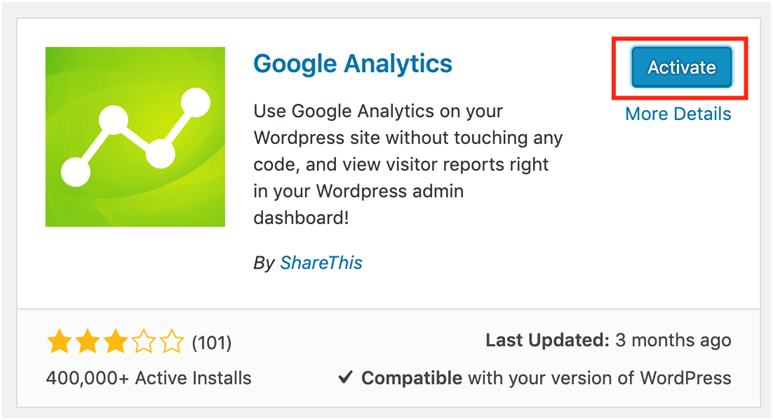Click the top-right white node in plugin logo

(197, 100)
